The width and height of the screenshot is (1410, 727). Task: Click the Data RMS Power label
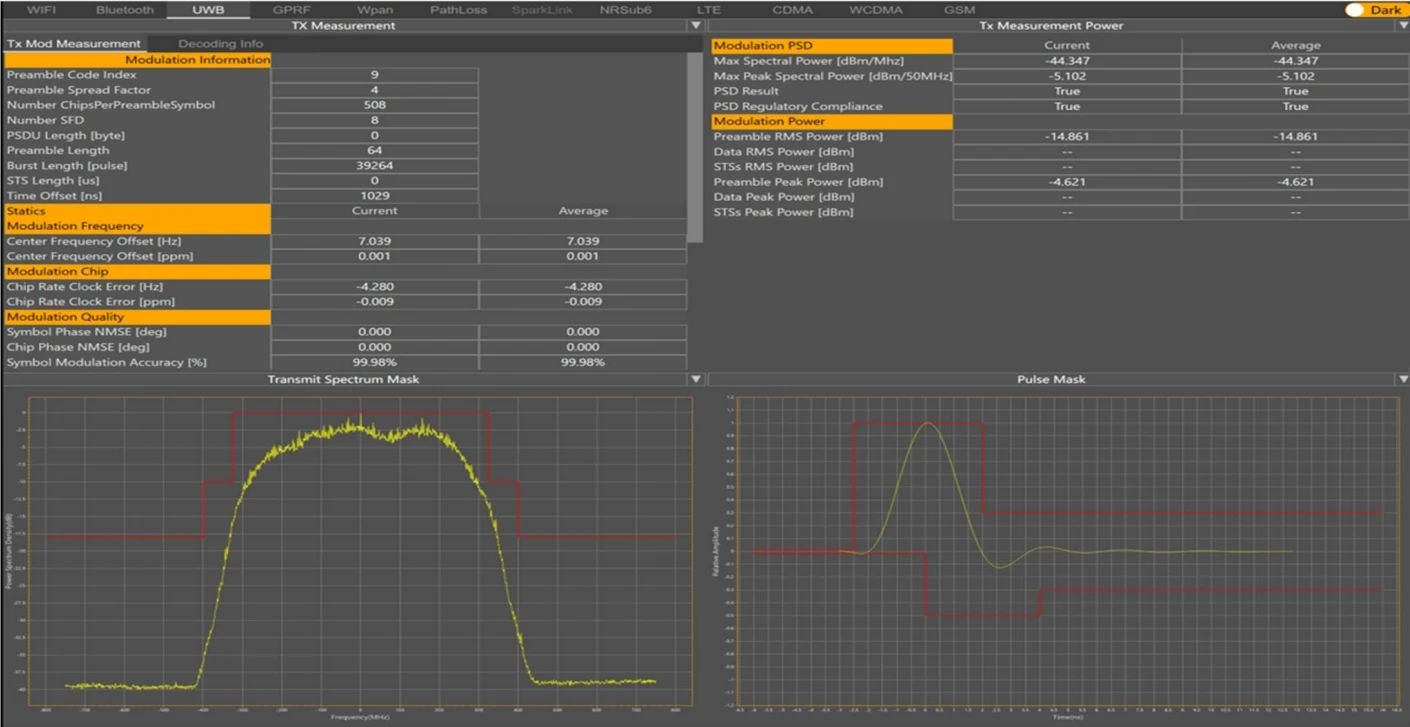pos(784,152)
